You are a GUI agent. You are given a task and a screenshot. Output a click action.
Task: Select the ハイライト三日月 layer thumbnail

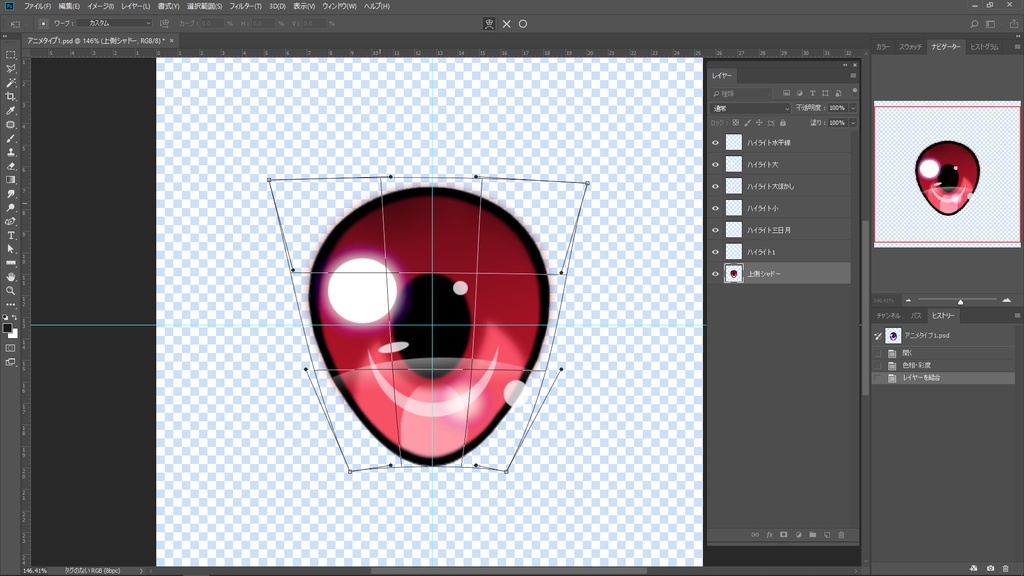coord(734,230)
